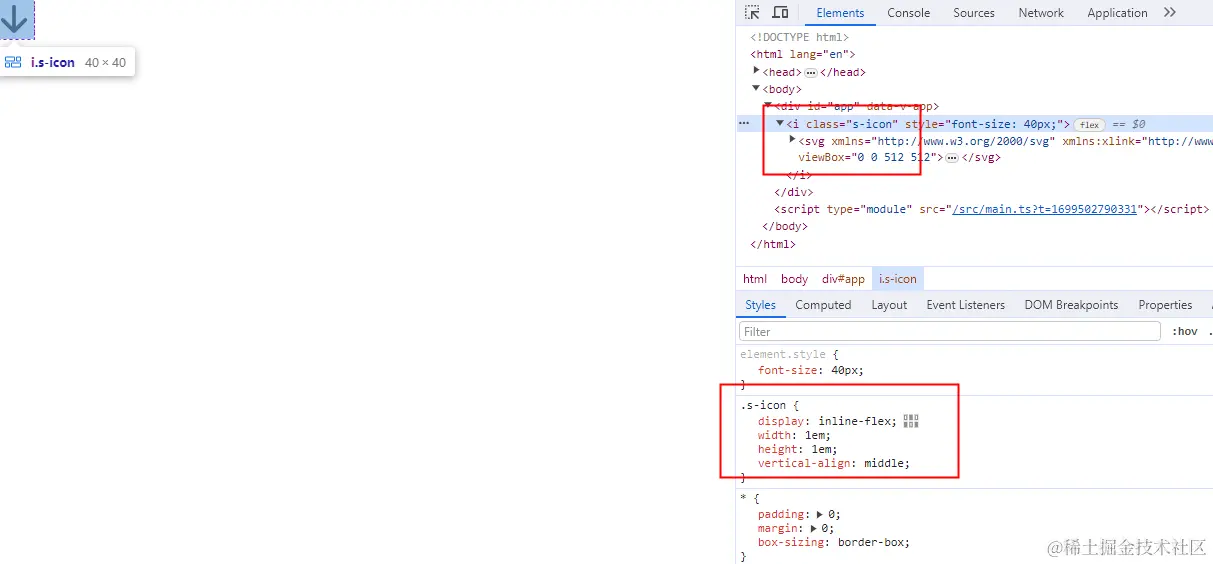
Task: Select the html lang="en" node
Action: 803,54
